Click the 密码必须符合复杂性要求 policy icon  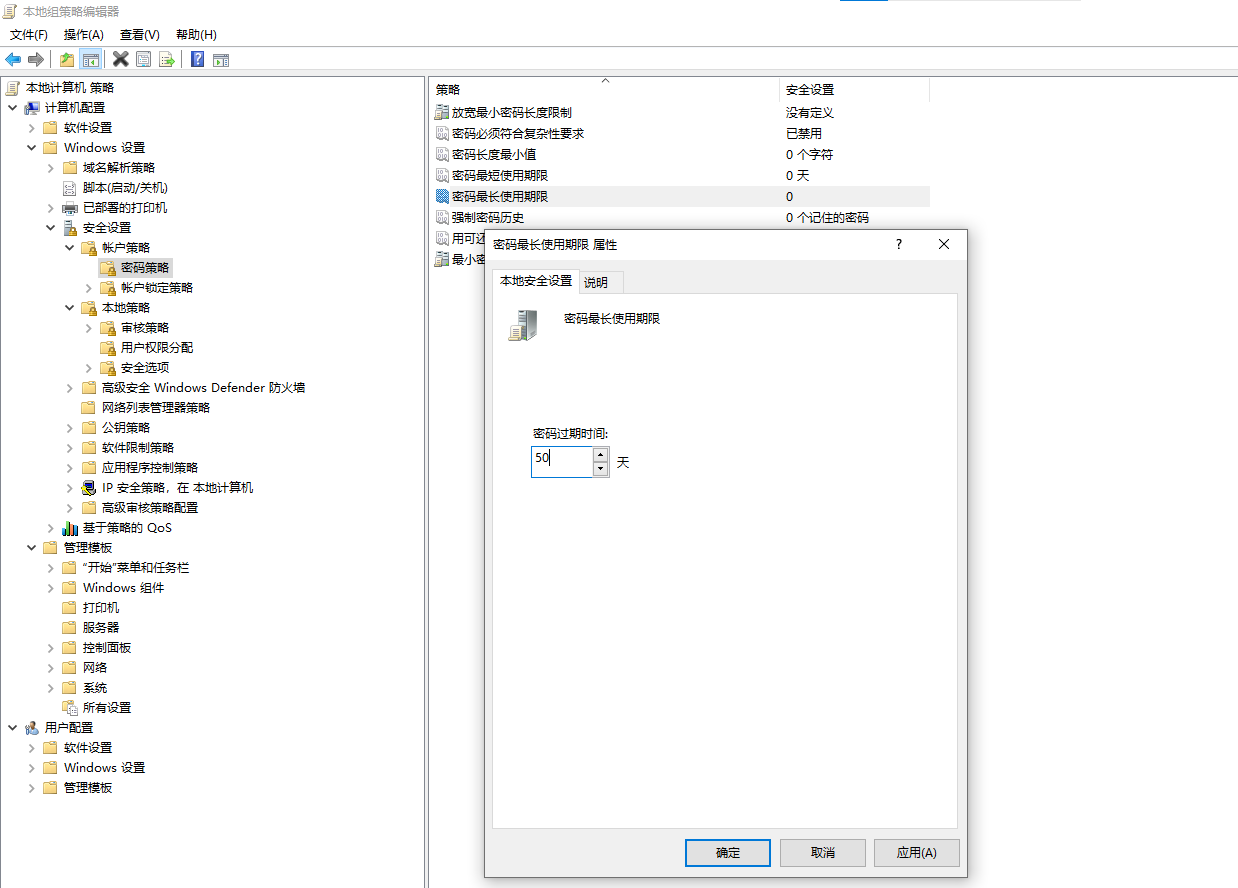[442, 133]
